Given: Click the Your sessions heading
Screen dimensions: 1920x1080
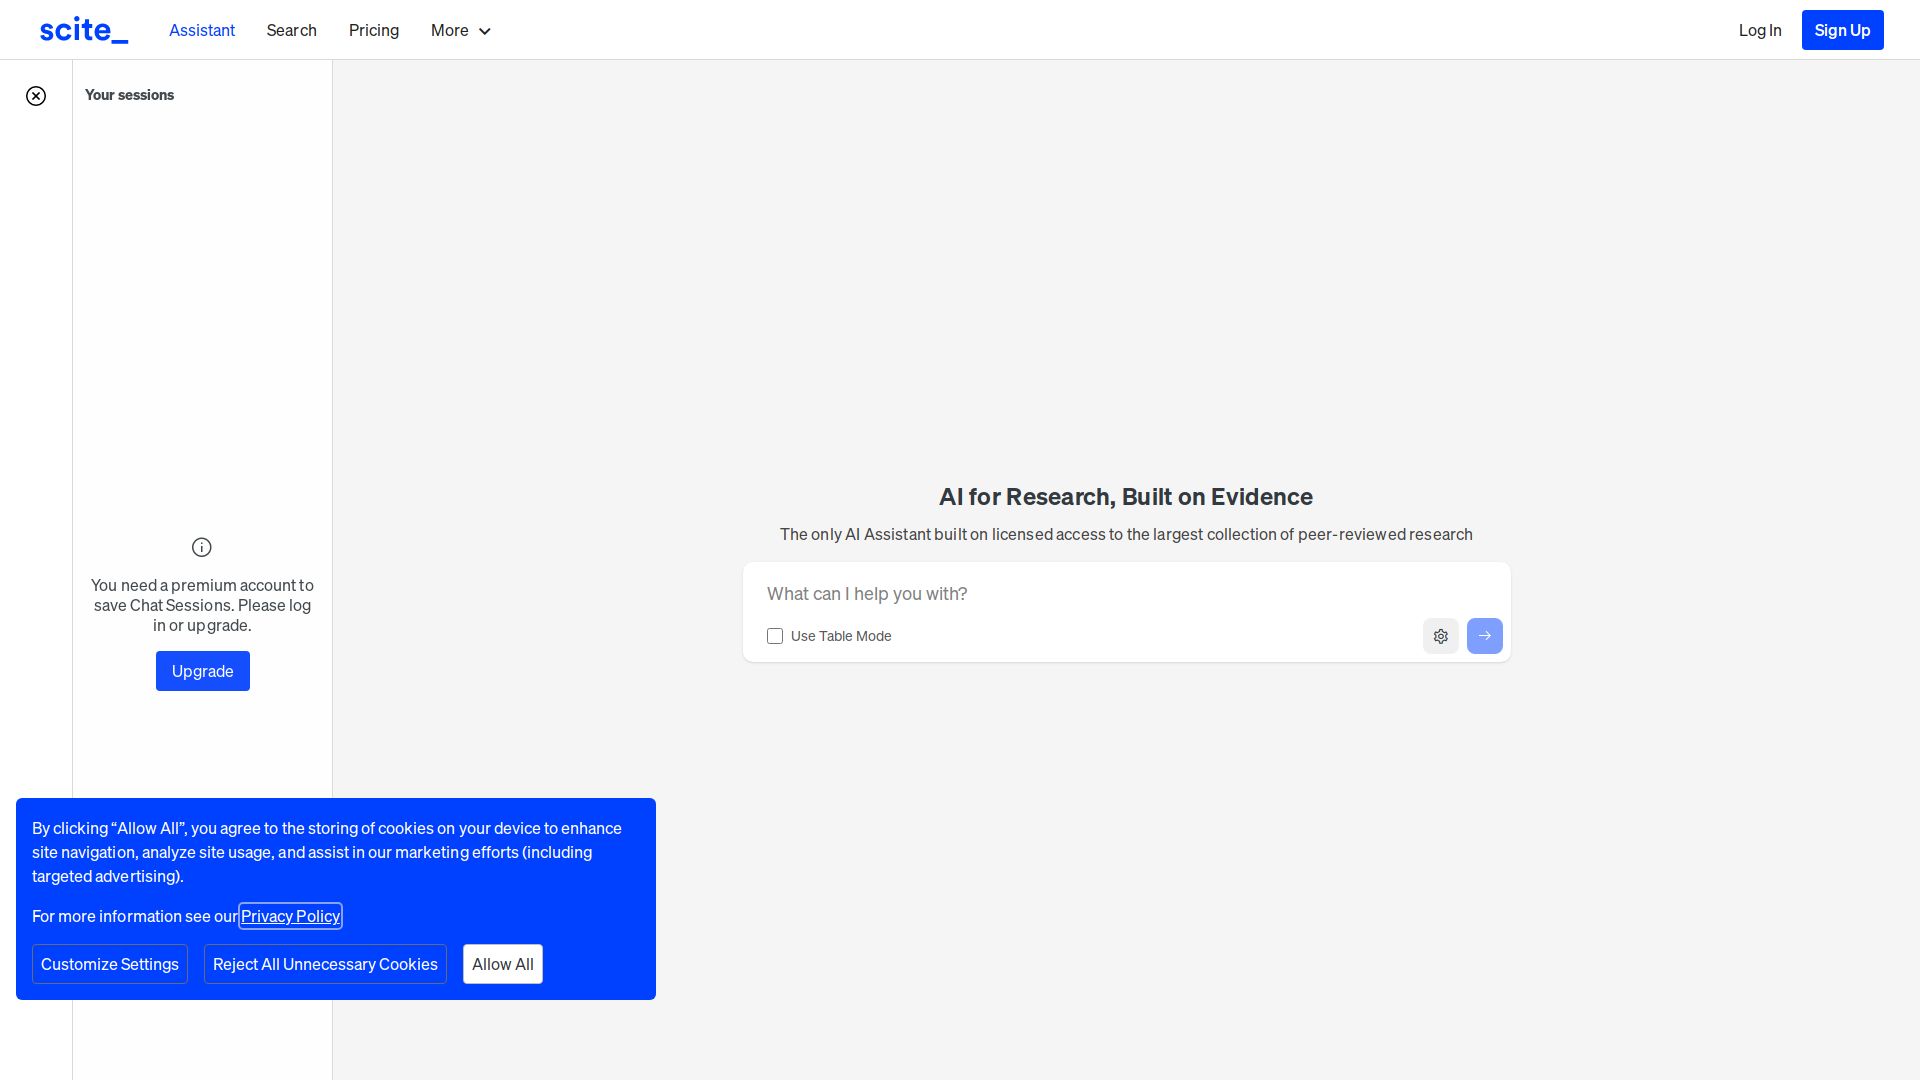Looking at the screenshot, I should tap(129, 95).
